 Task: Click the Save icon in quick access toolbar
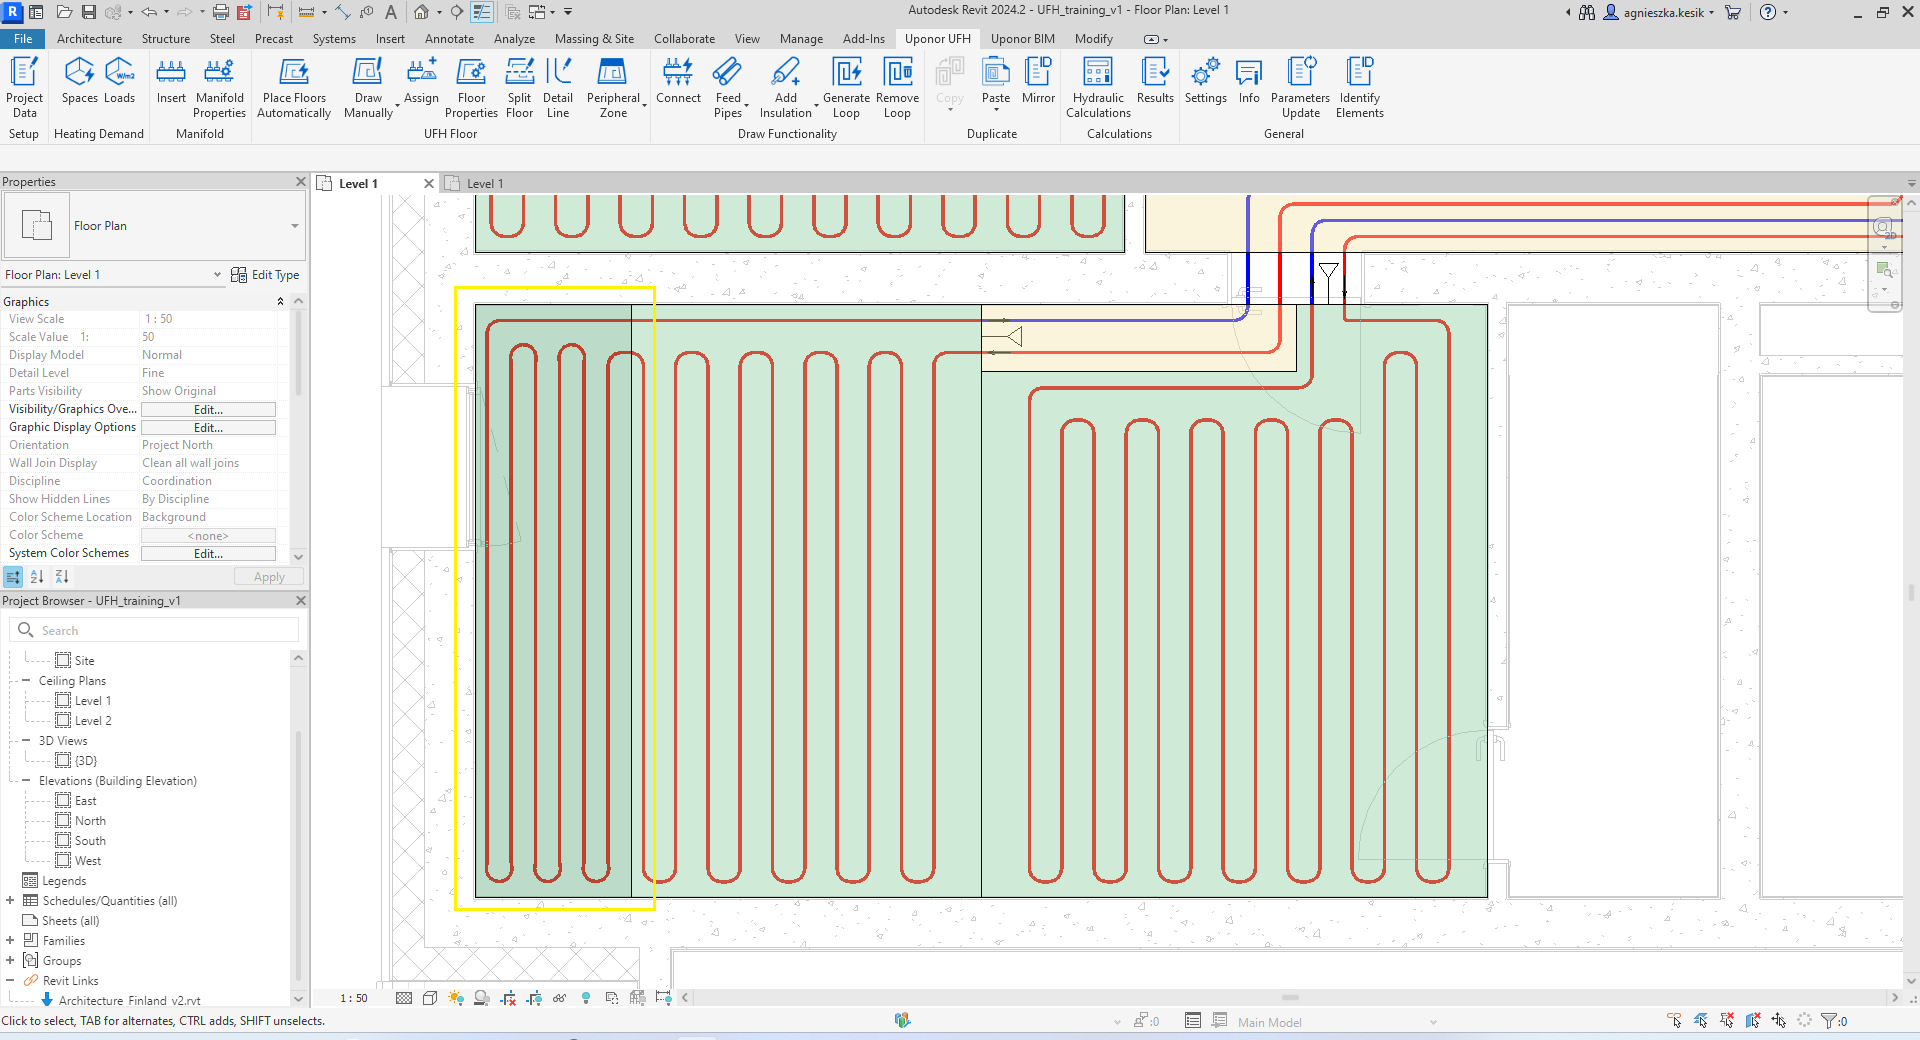click(x=89, y=12)
